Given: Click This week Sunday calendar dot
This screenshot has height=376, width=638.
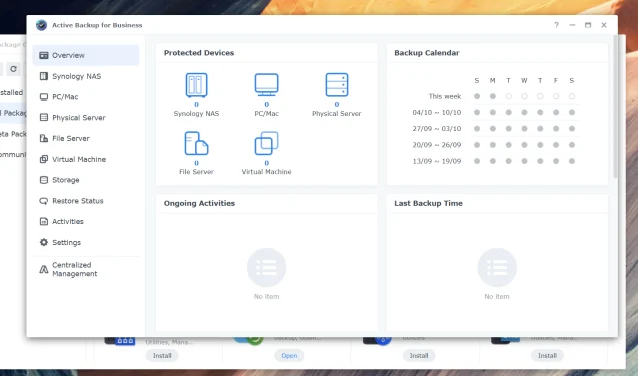Looking at the screenshot, I should (x=477, y=96).
